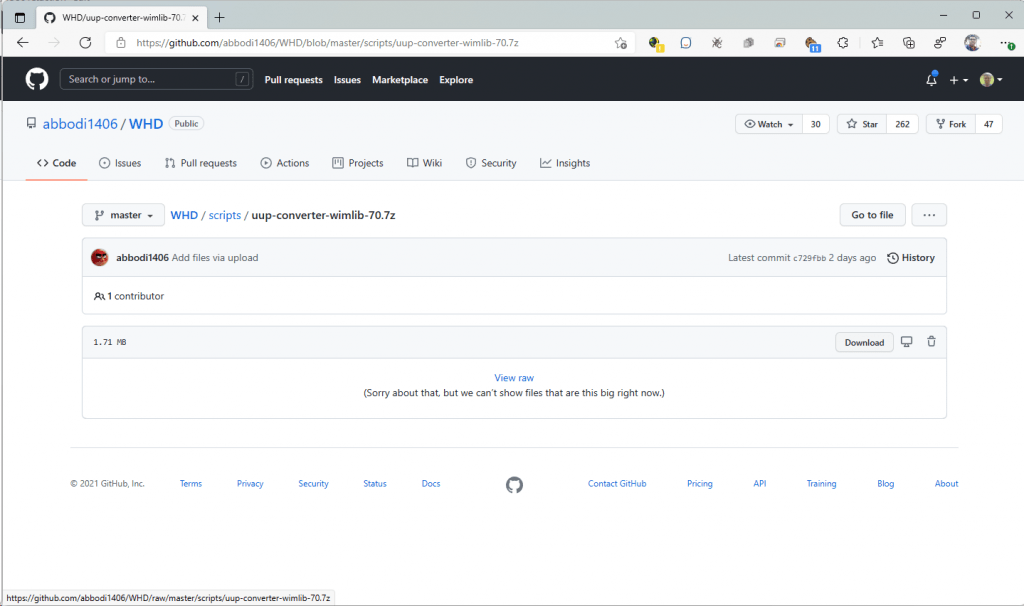
Task: Click the GitHub Octocat logo in header
Action: tap(37, 80)
